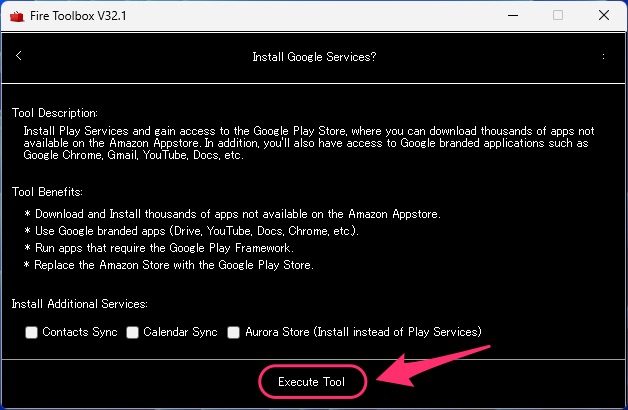628x410 pixels.
Task: Click the Play Services description paragraph
Action: pos(309,143)
